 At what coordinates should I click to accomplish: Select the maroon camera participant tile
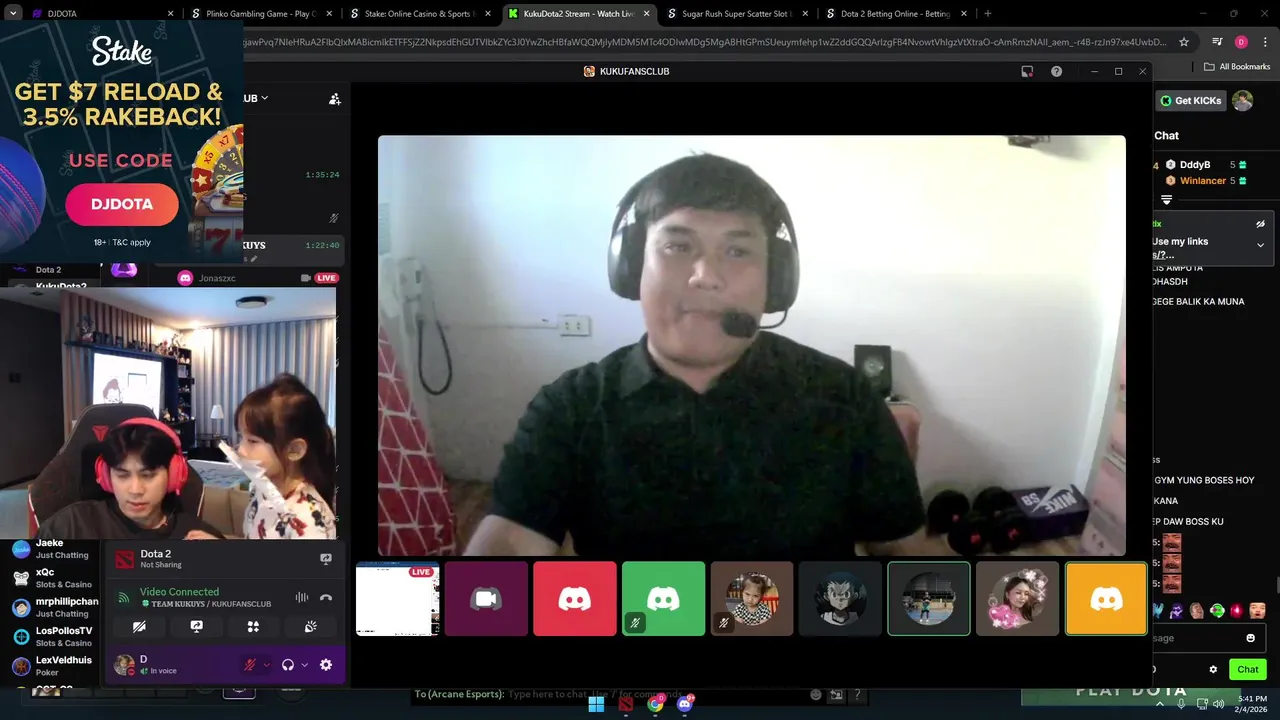coord(486,598)
